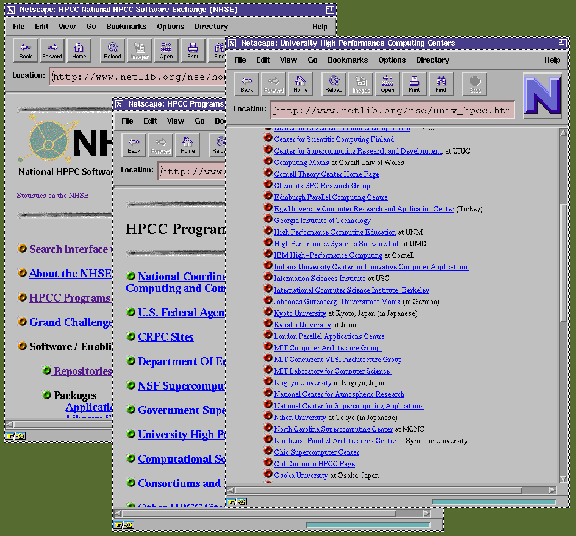Follow the Search Interface link in the NHSE window

click(x=69, y=249)
